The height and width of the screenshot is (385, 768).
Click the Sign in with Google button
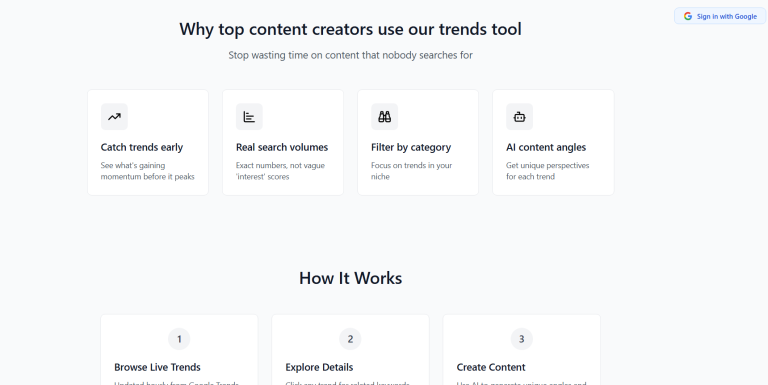720,16
